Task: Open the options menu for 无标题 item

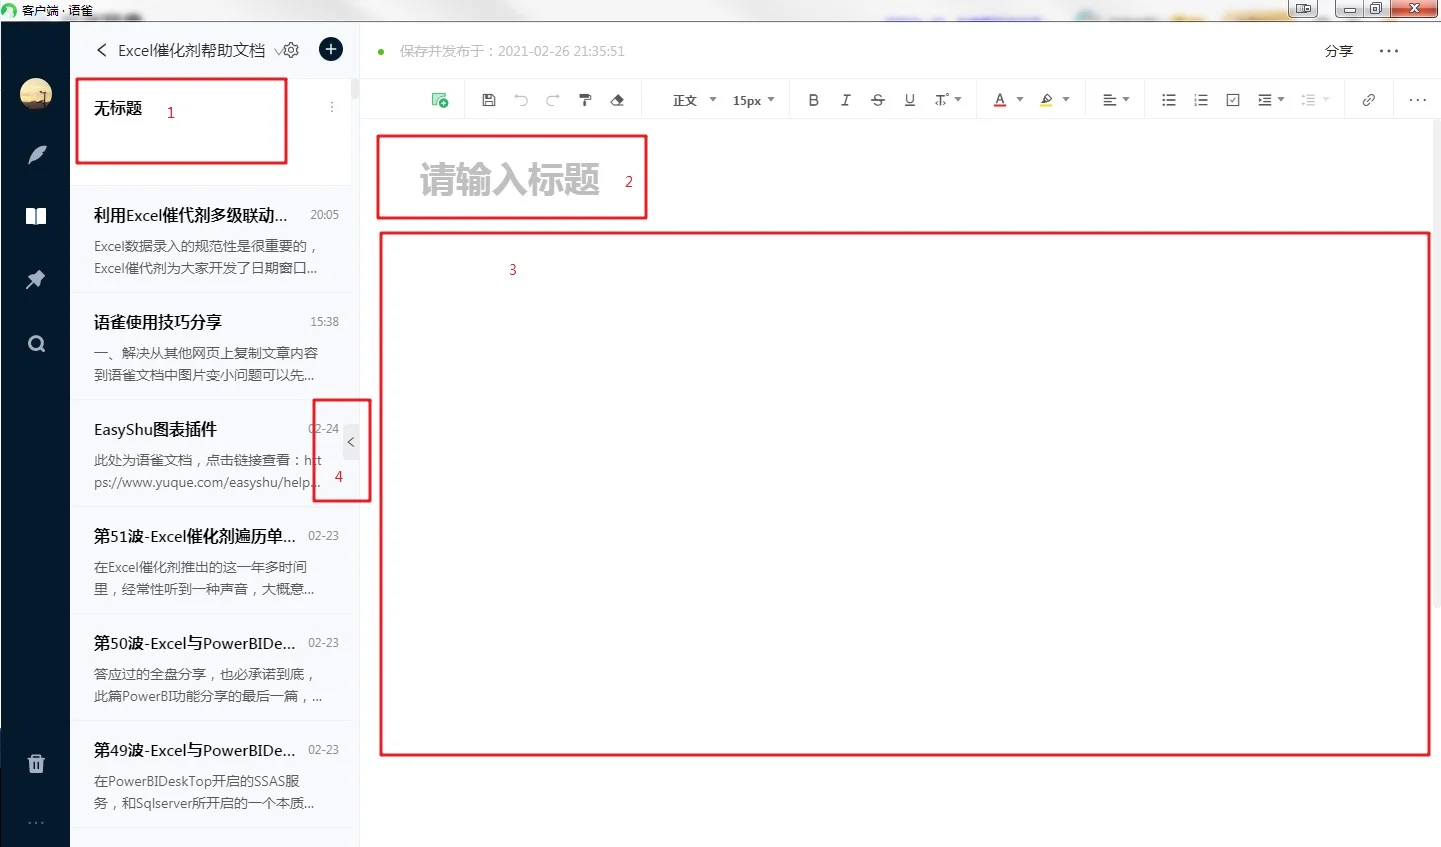Action: [332, 107]
